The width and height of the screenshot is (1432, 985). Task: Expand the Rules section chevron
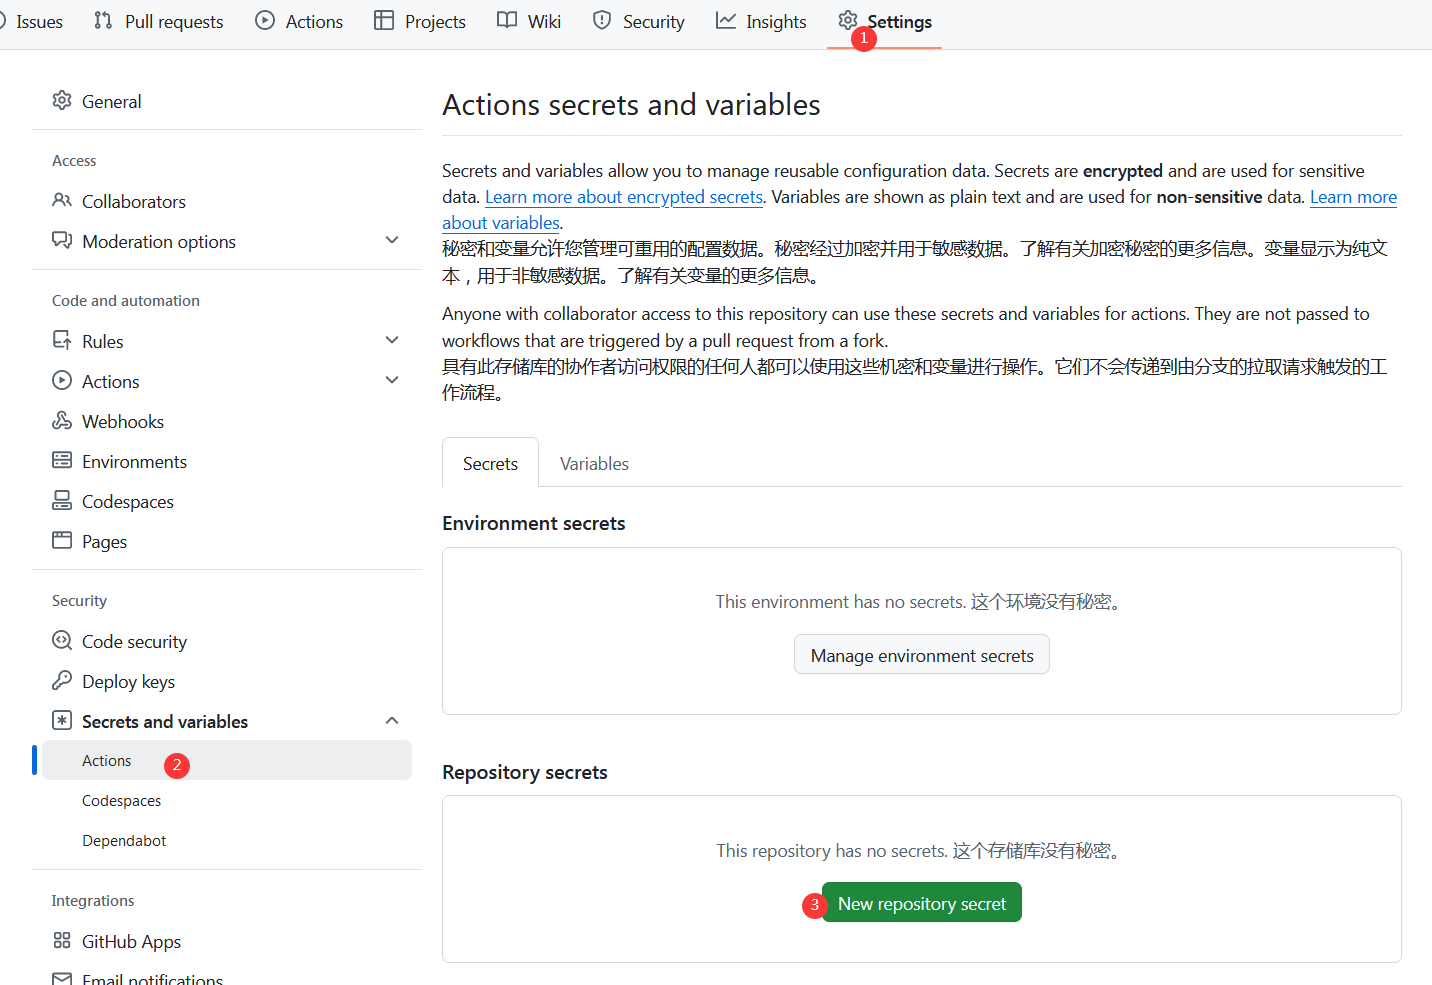pos(392,340)
